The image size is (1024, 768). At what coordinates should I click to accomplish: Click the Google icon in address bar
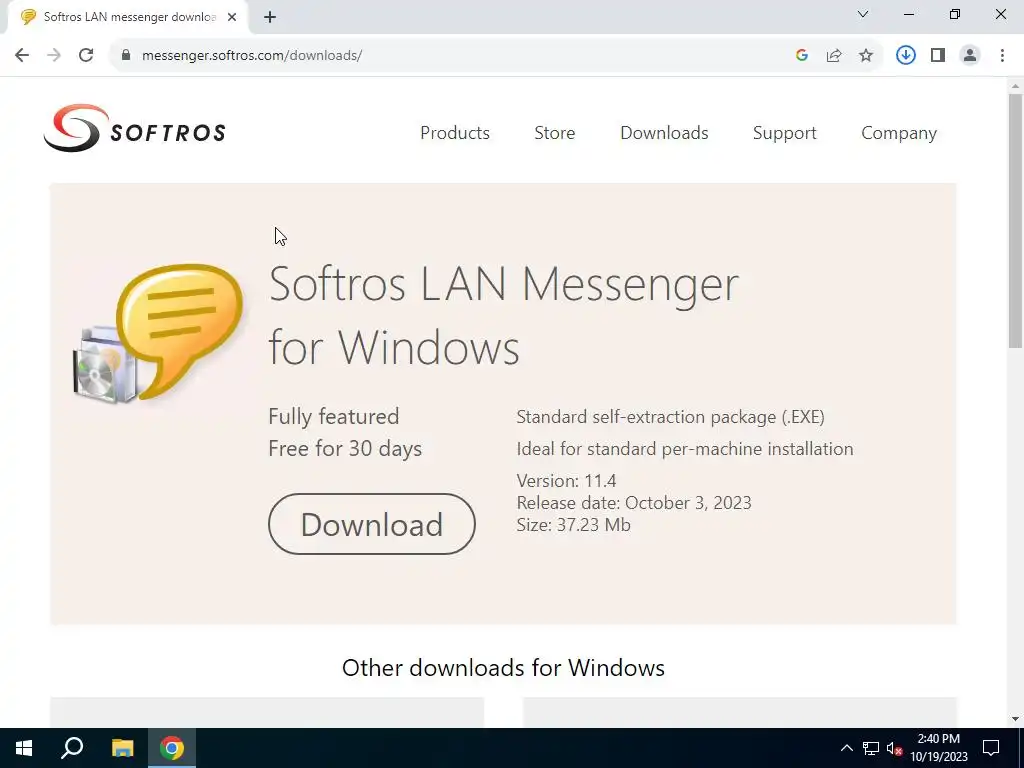click(x=802, y=56)
